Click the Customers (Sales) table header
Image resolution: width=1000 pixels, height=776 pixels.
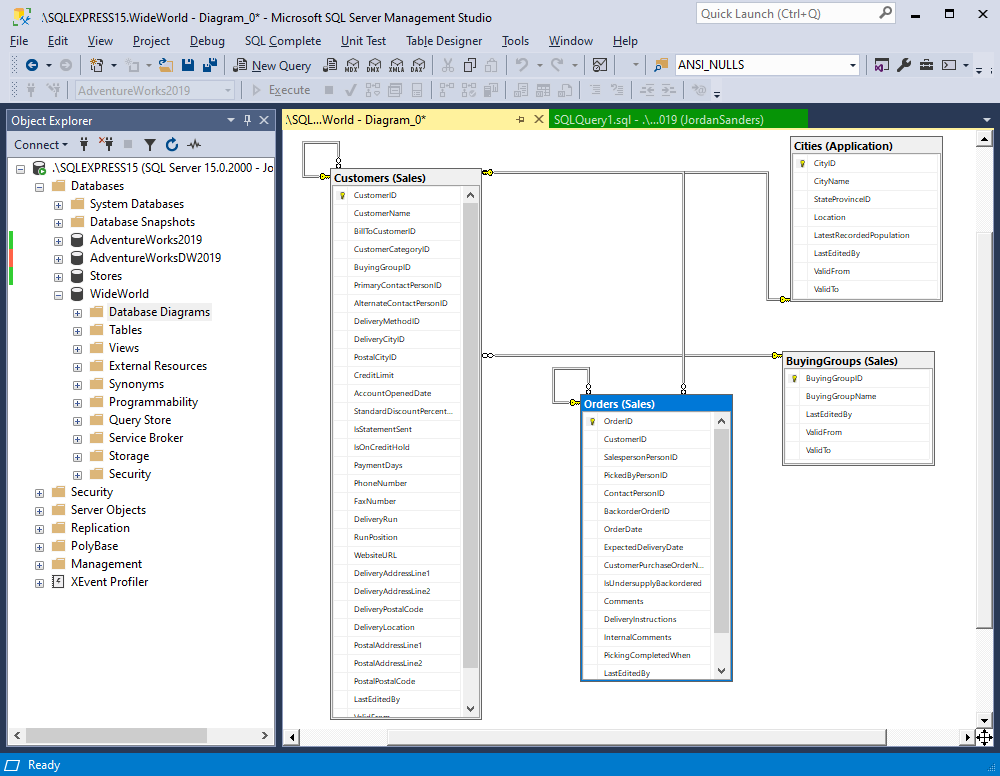pos(406,178)
